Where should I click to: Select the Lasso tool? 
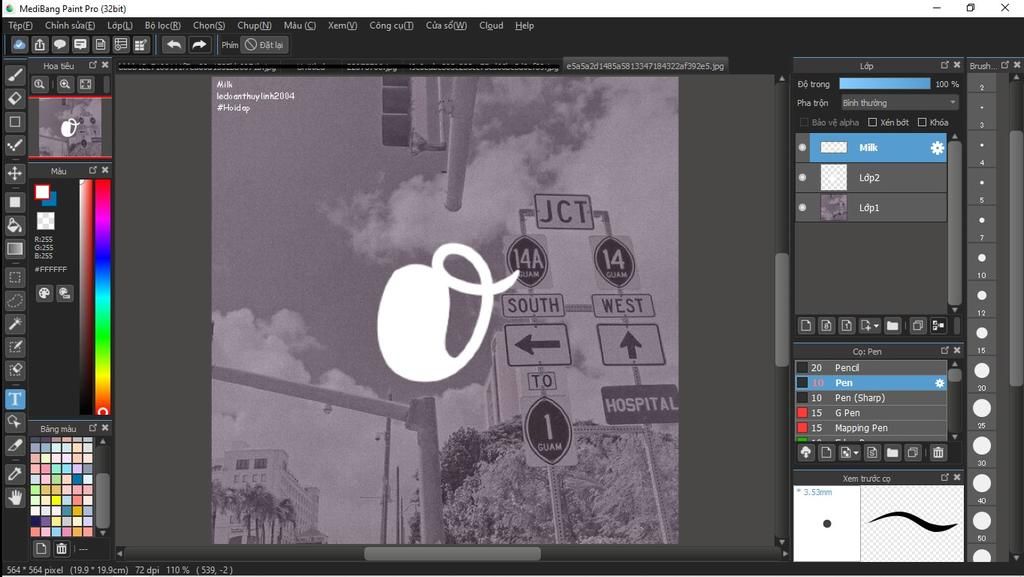pos(15,301)
